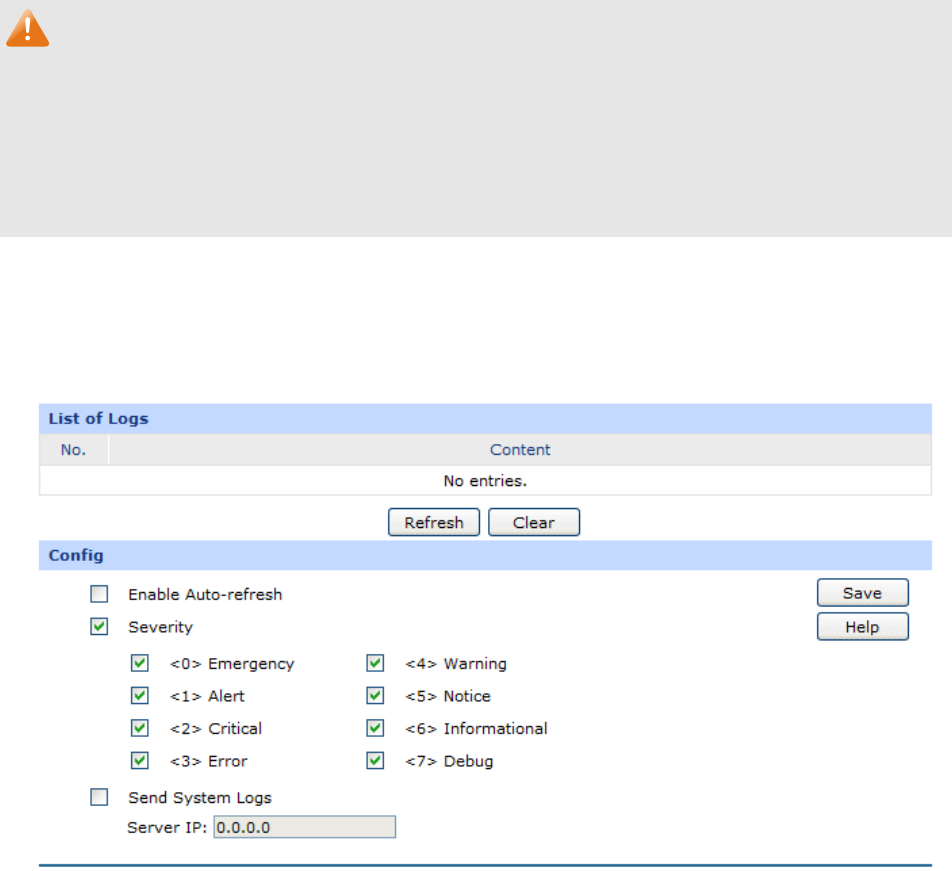Select the 'No entries.' table row

pos(485,481)
